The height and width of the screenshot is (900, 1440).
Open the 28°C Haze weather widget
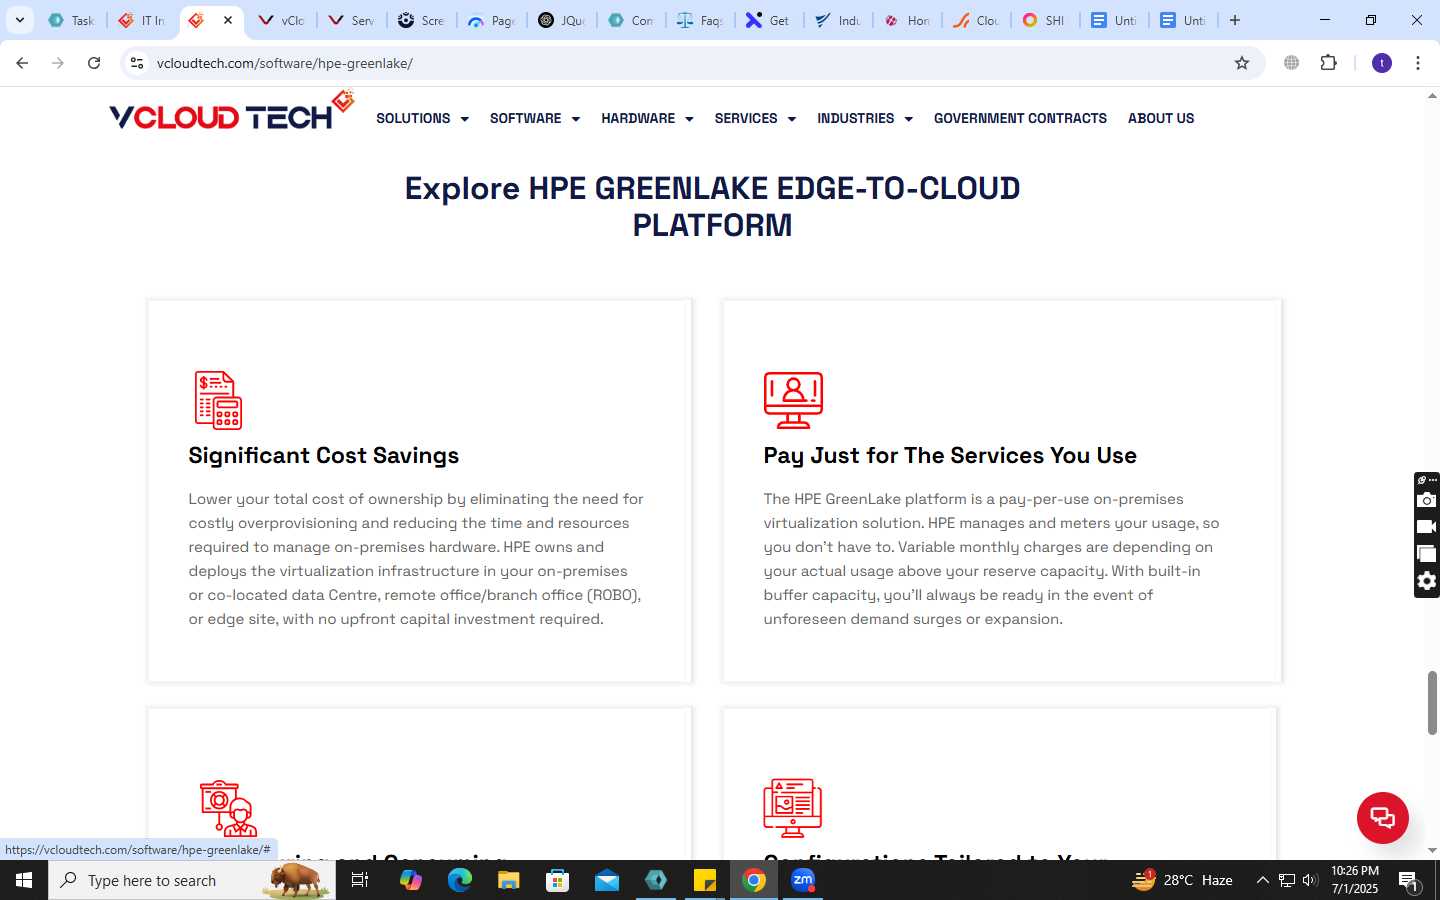[x=1182, y=880]
